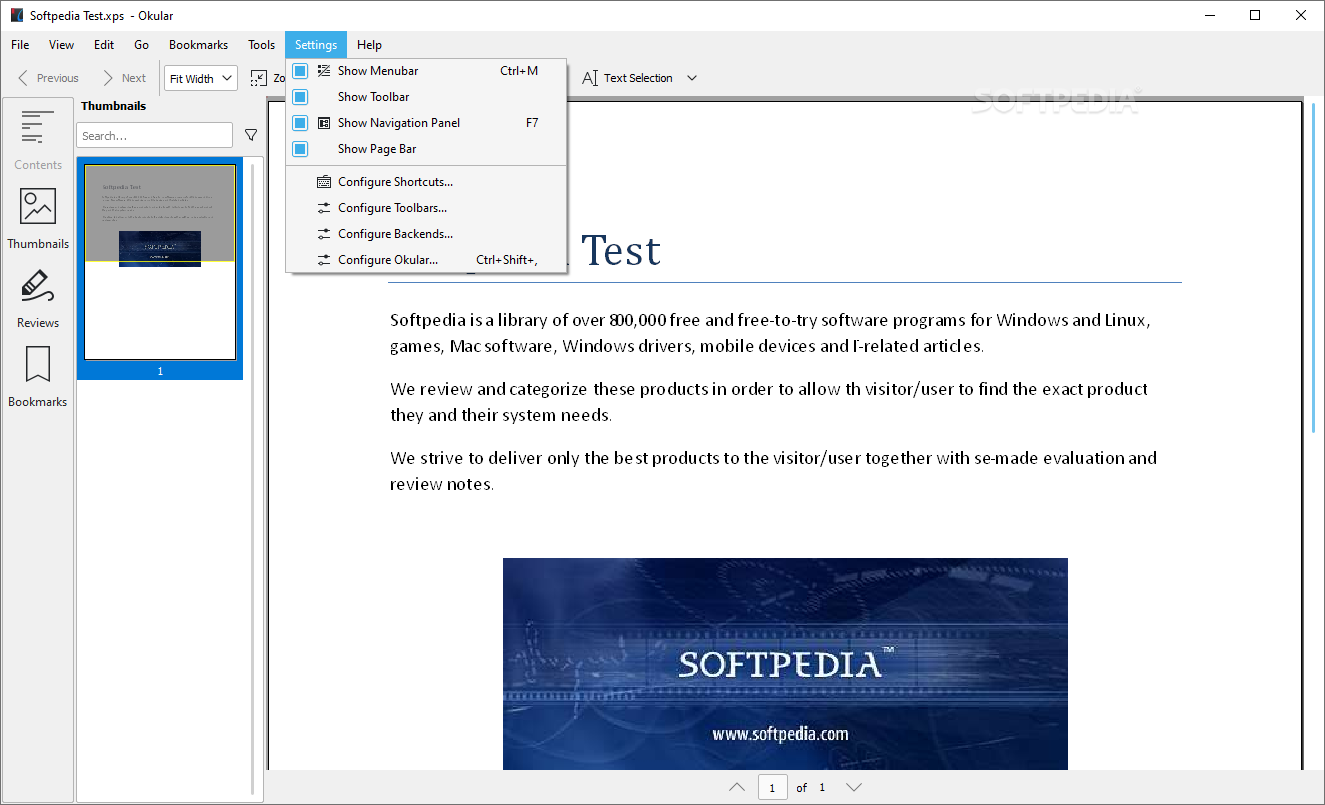Screen dimensions: 1325x805
Task: Open the Go menu
Action: (141, 45)
